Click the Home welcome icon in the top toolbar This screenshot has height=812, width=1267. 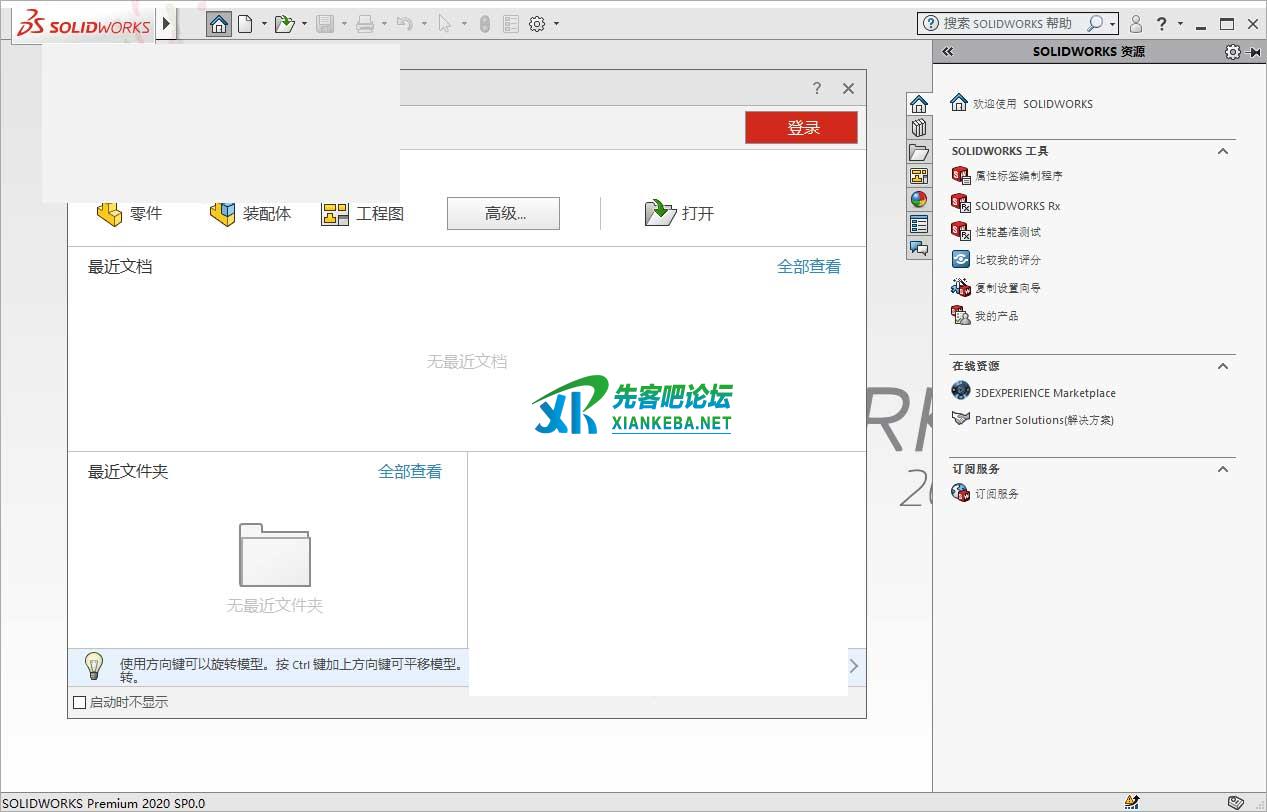click(218, 24)
